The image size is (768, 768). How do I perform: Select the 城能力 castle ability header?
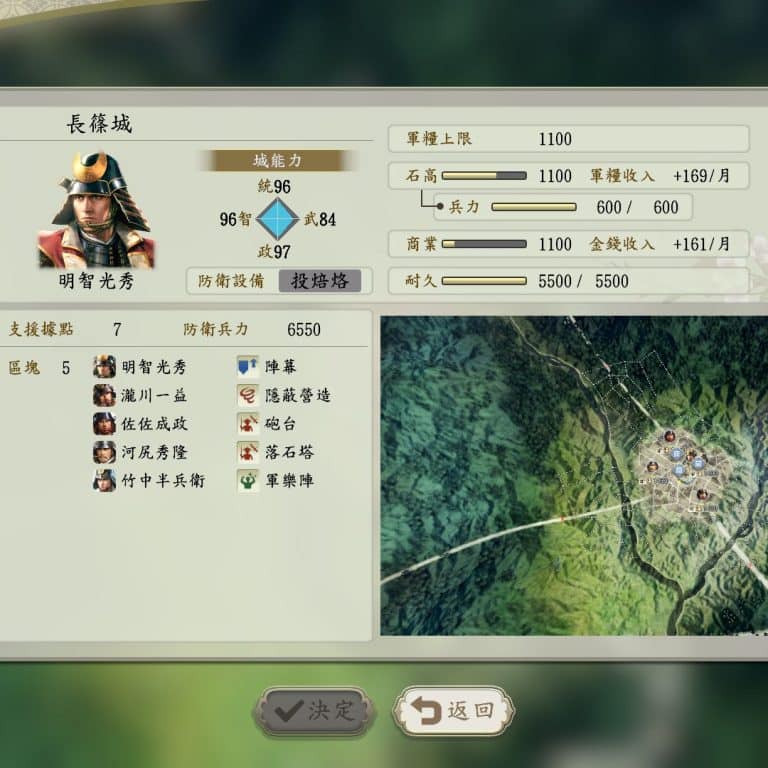coord(278,160)
